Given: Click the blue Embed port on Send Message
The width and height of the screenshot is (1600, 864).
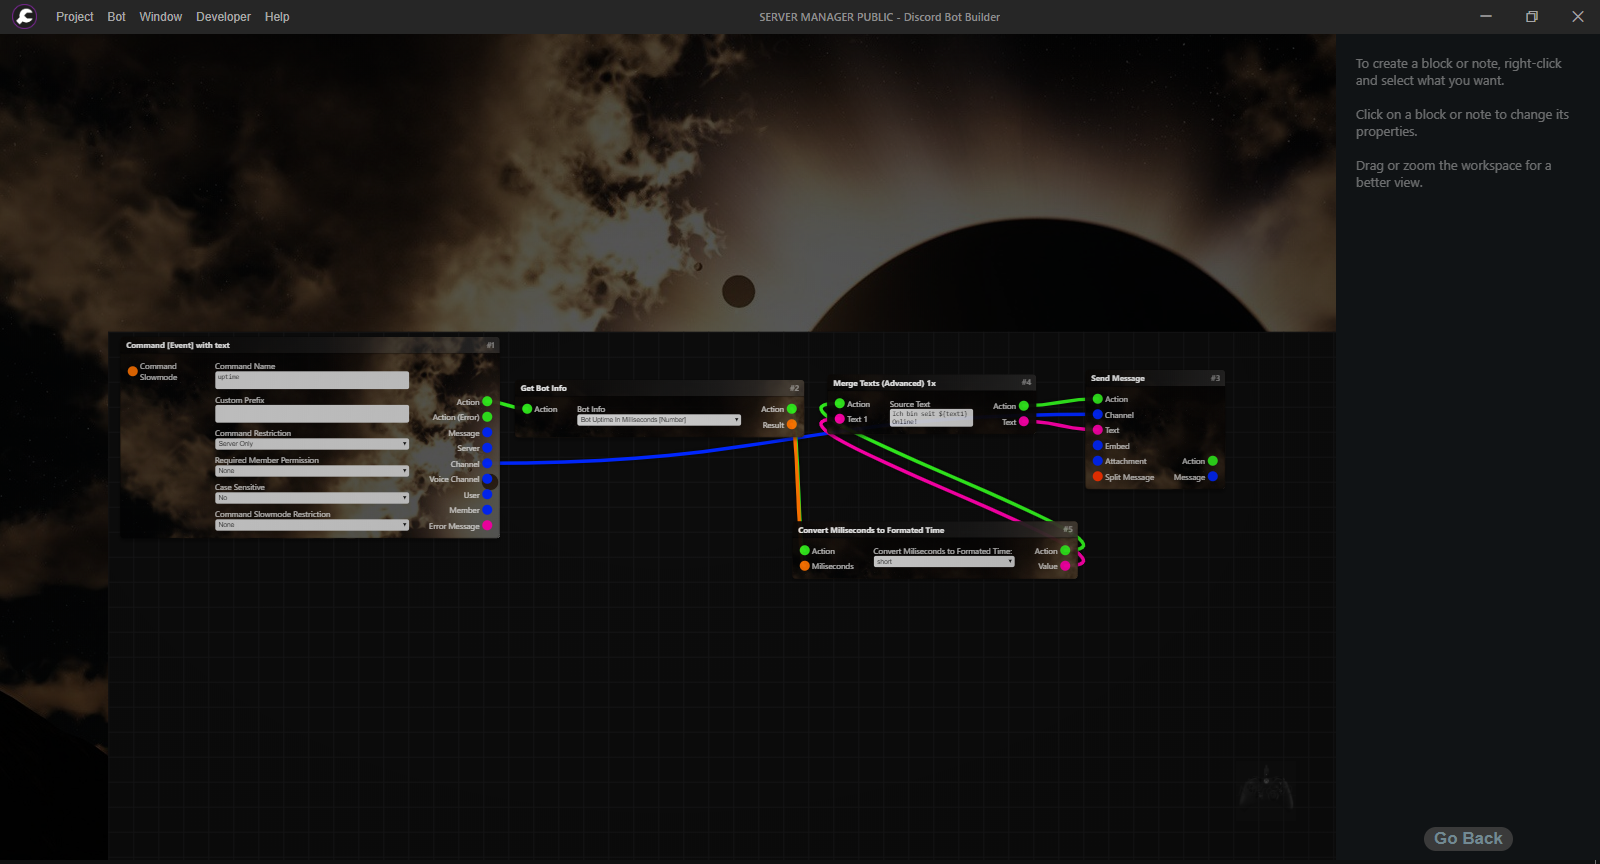Looking at the screenshot, I should [1097, 446].
